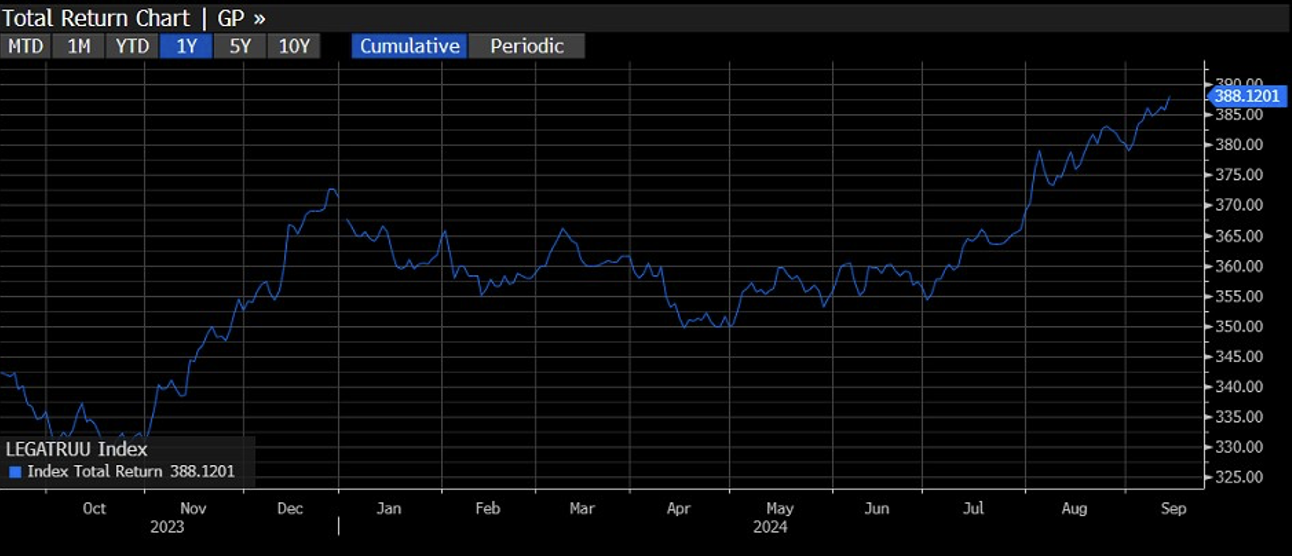Screen dimensions: 1292x556
Task: Select the MTD period button
Action: coord(26,46)
